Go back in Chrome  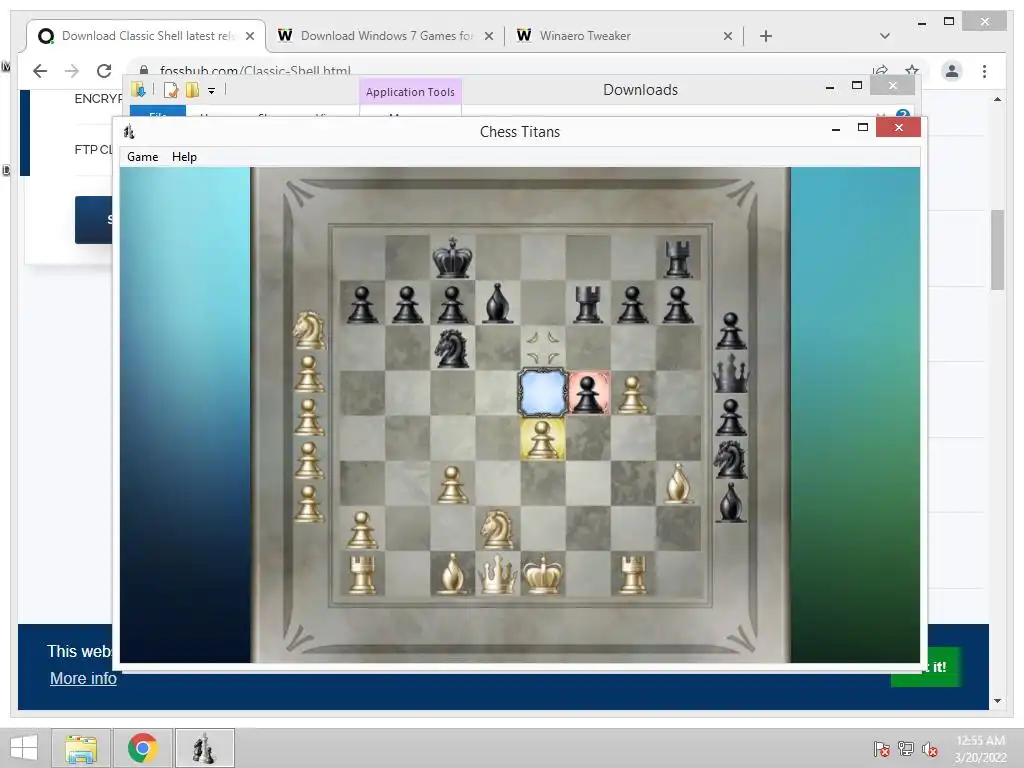pos(40,71)
